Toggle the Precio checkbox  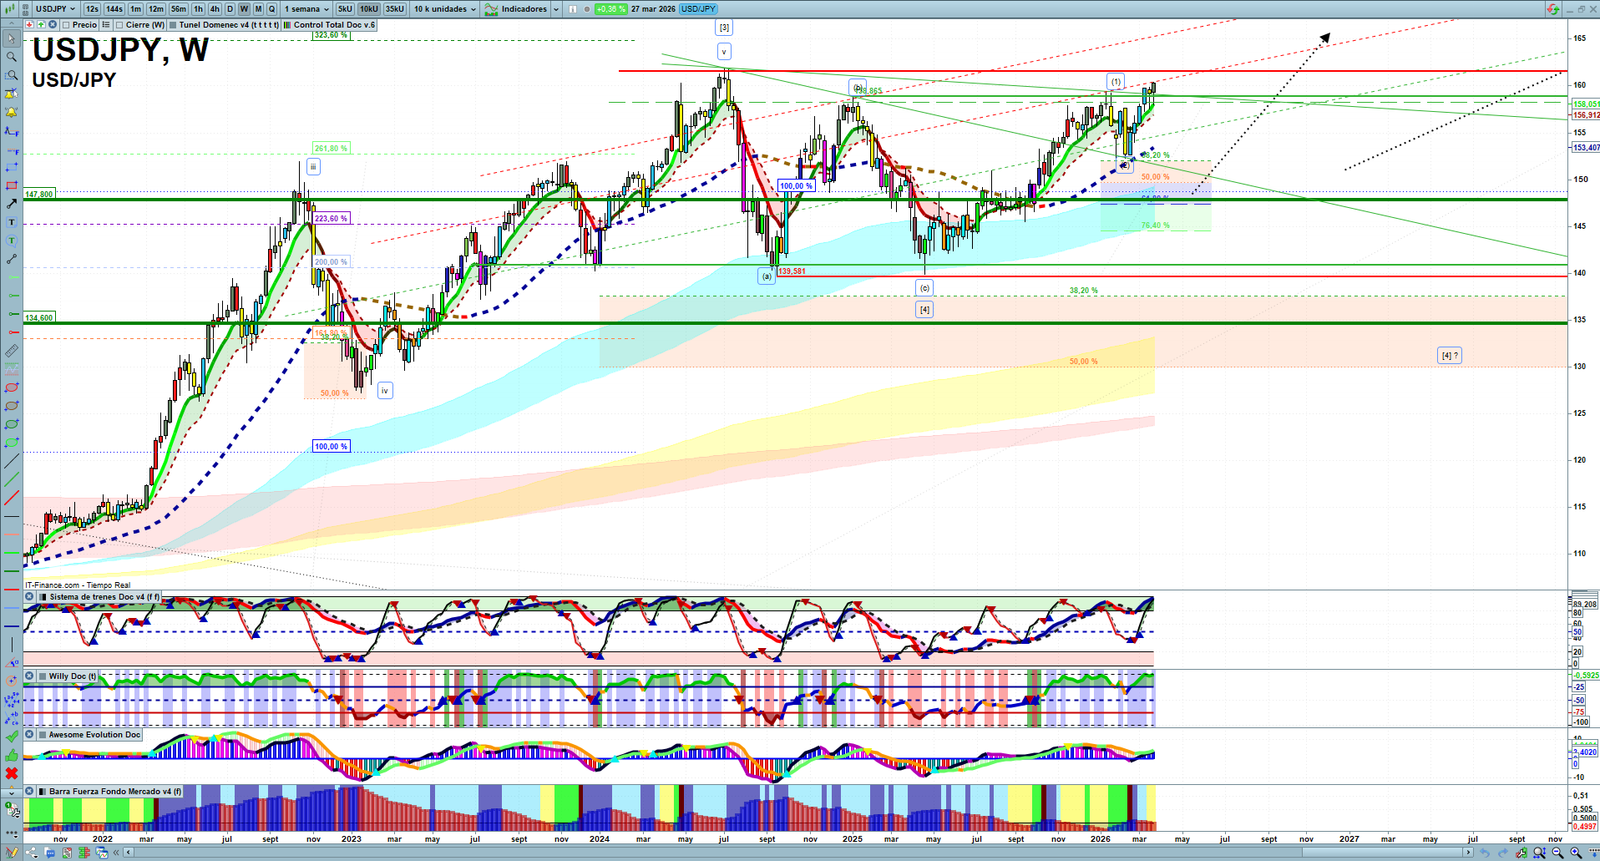tap(66, 25)
